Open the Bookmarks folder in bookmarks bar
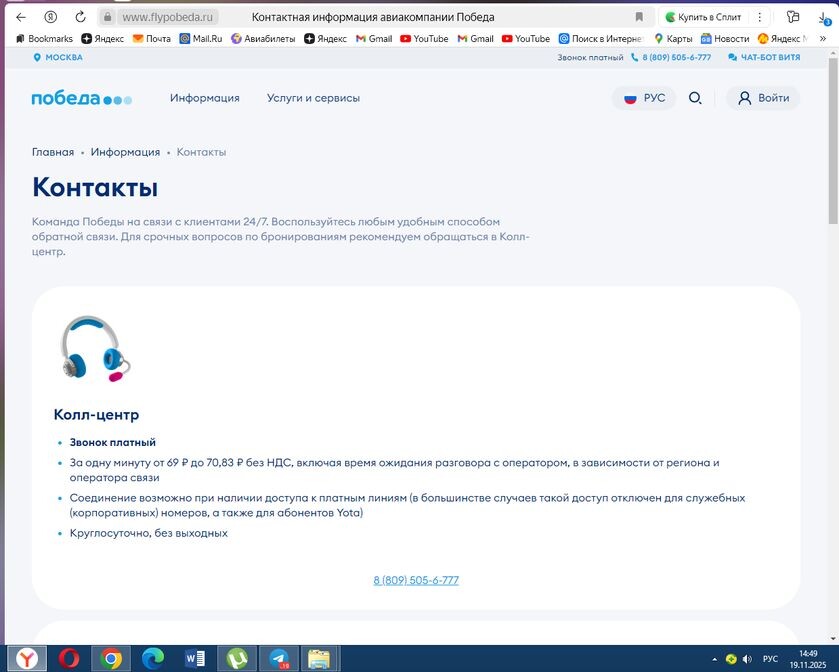 tap(44, 39)
